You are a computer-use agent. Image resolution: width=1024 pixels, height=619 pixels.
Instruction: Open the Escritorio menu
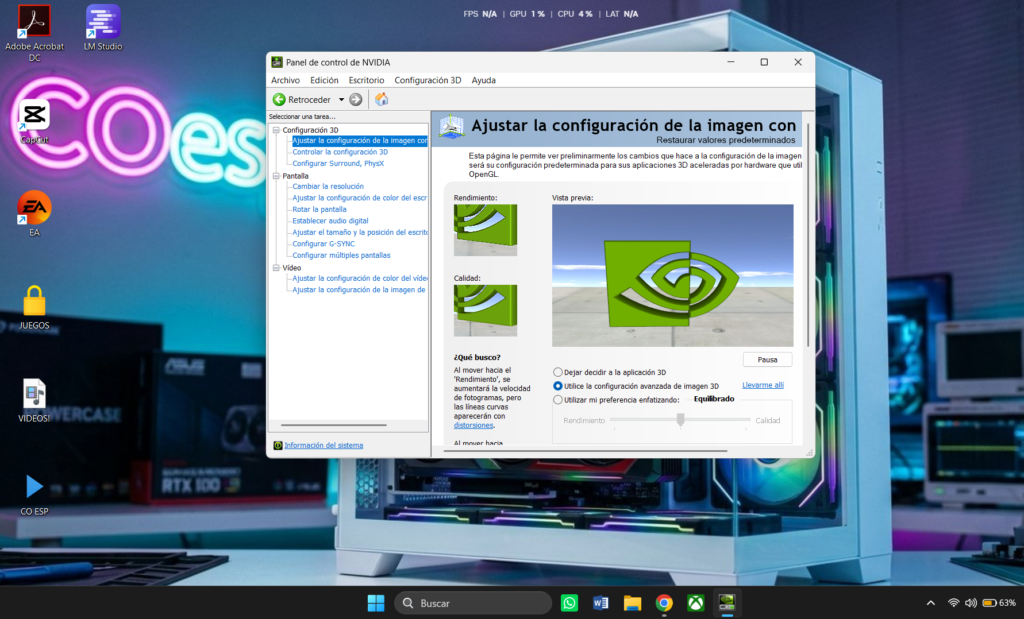point(366,80)
